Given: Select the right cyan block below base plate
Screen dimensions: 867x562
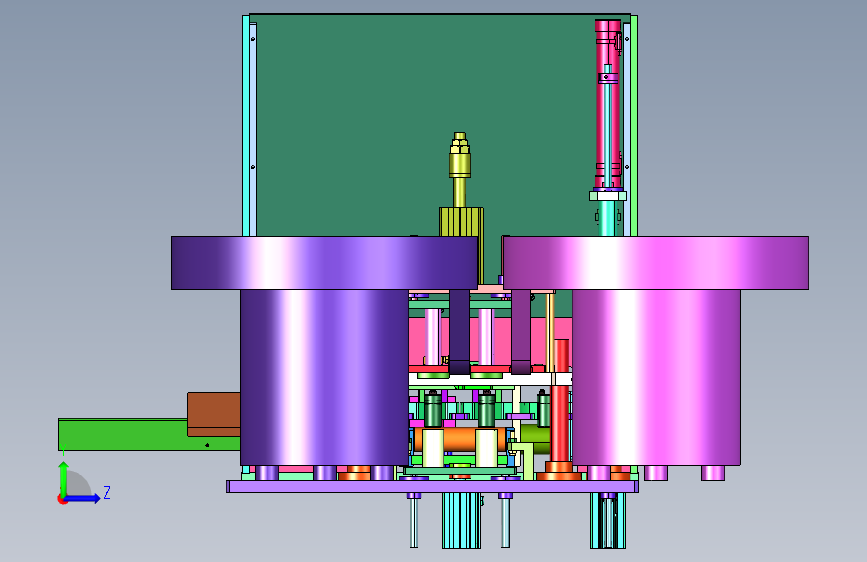Looking at the screenshot, I should pyautogui.click(x=608, y=521).
